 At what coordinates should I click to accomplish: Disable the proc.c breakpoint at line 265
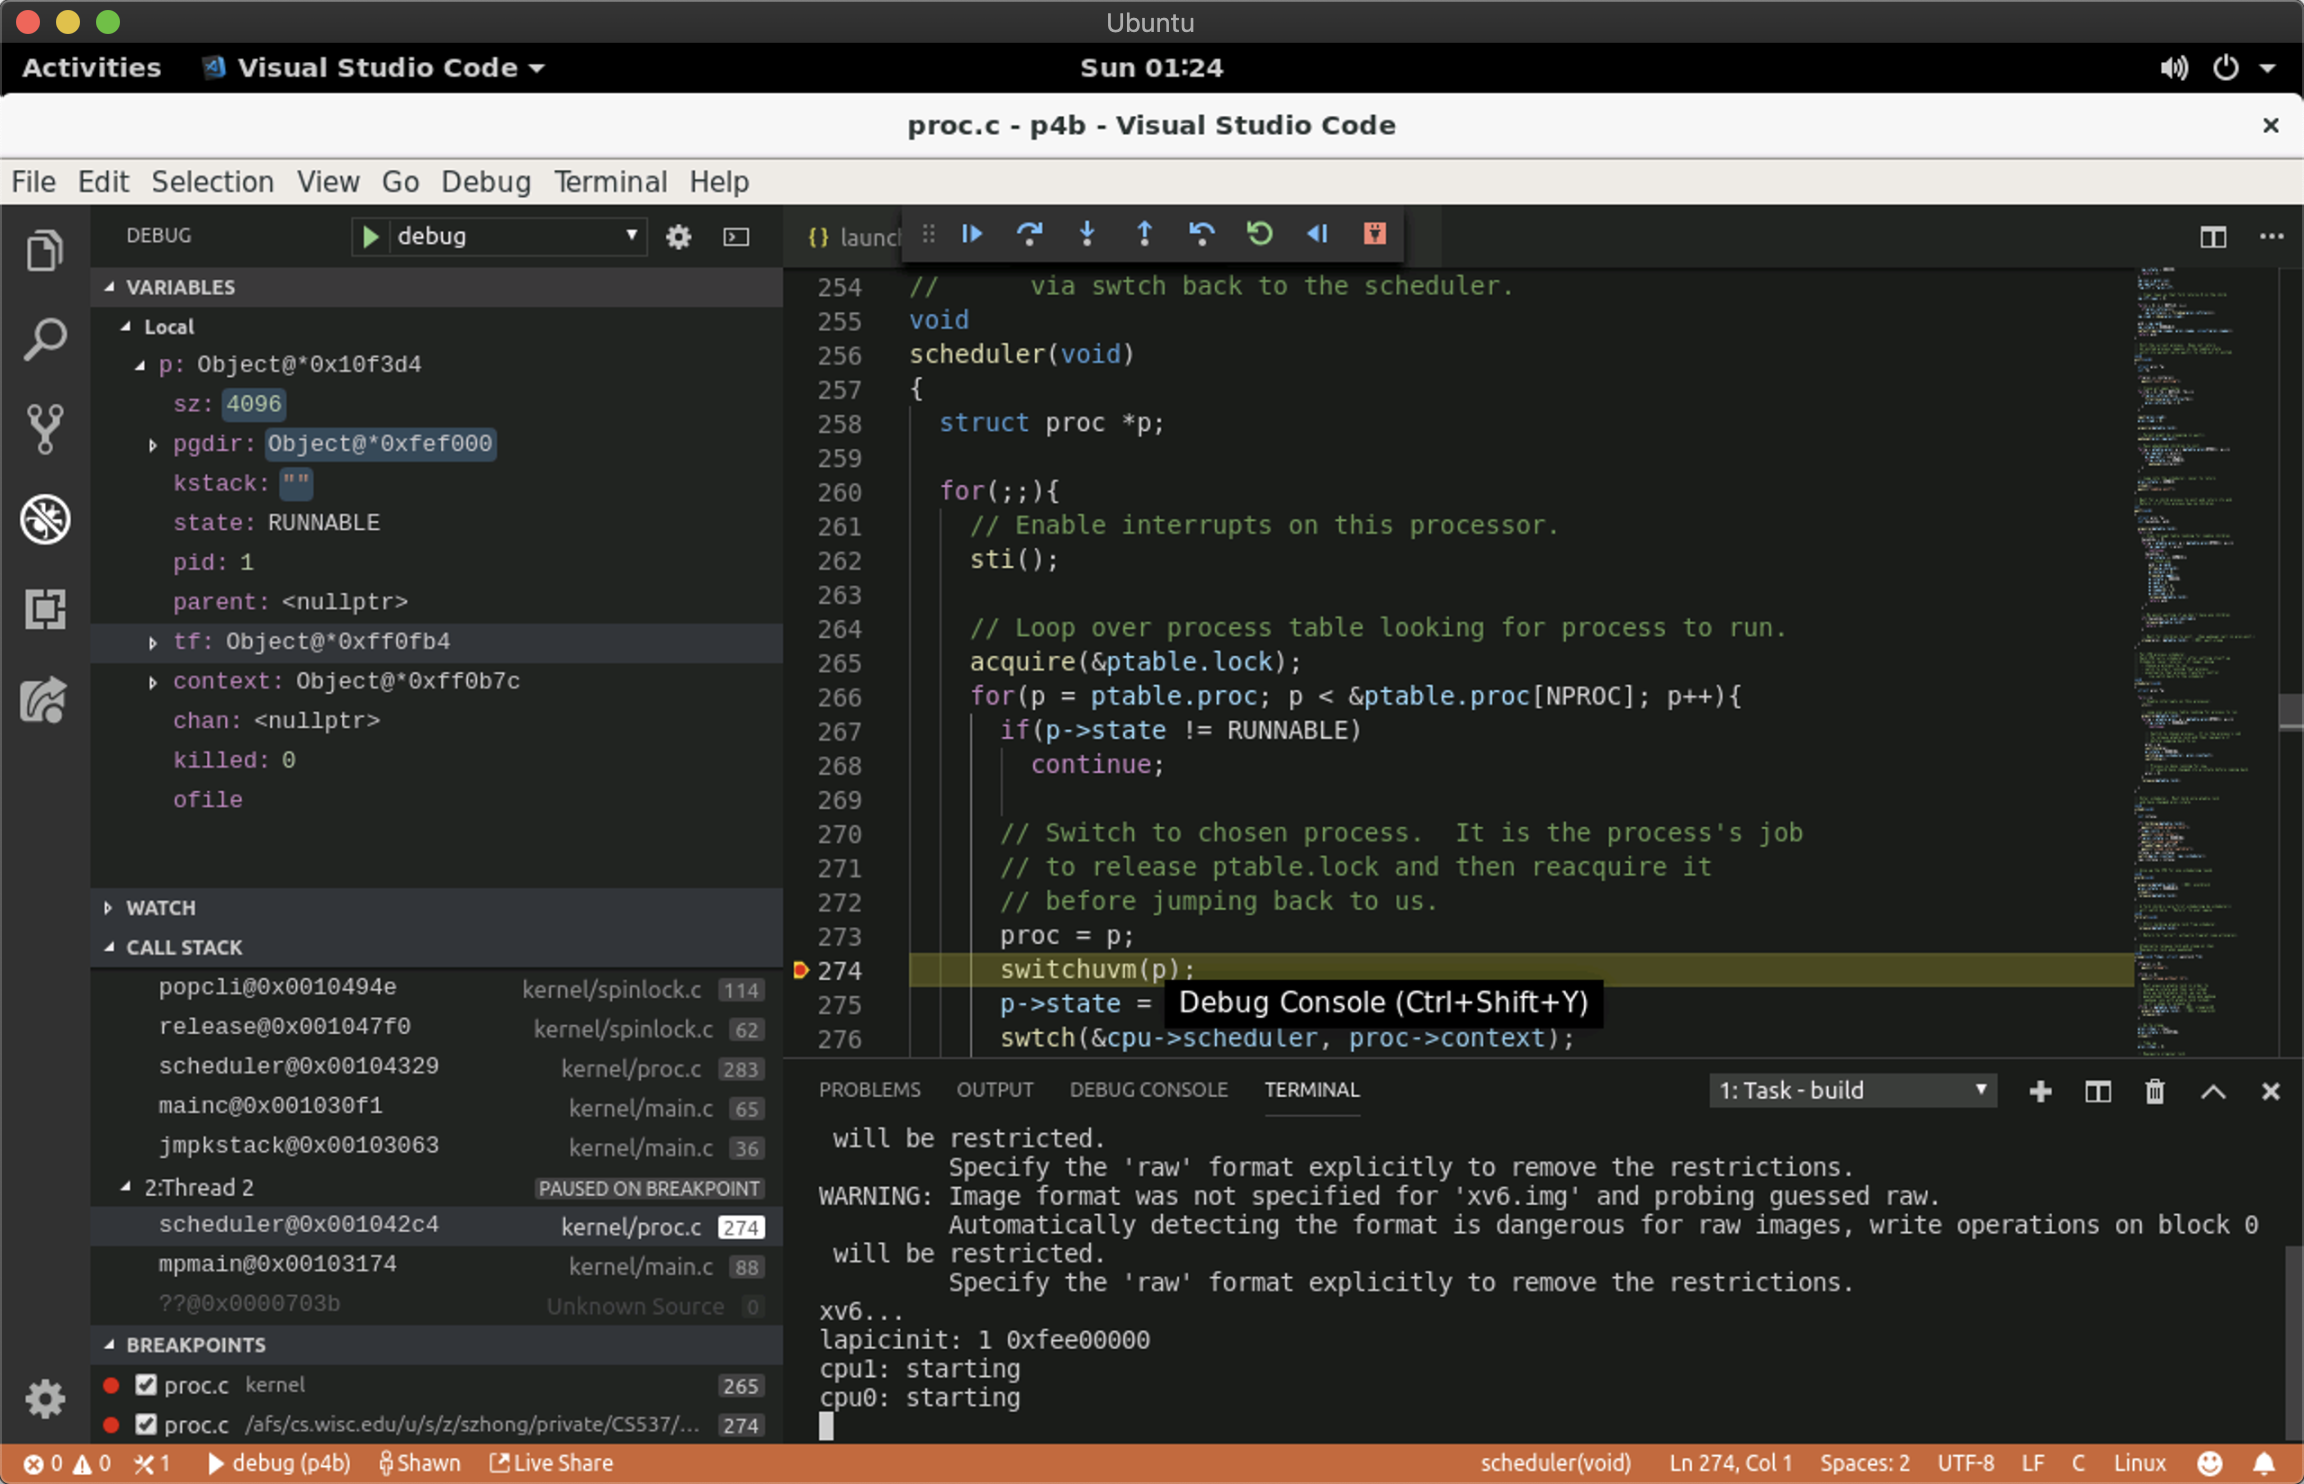(146, 1385)
